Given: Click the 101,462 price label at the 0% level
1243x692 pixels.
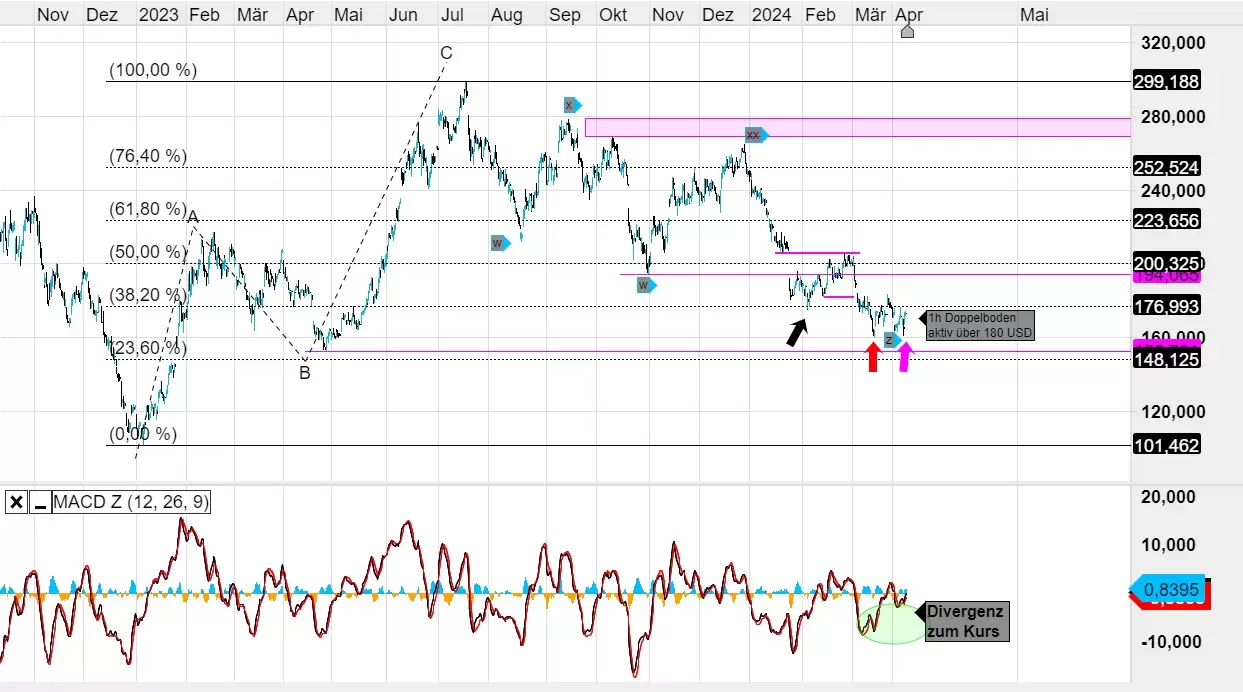Looking at the screenshot, I should [x=1166, y=445].
